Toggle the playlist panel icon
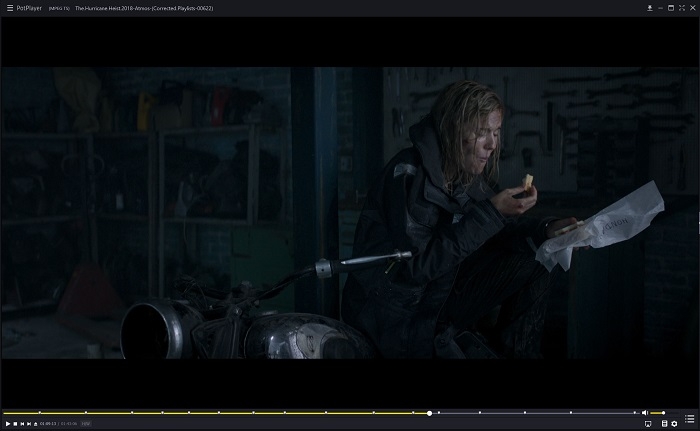The height and width of the screenshot is (431, 700). coord(690,418)
